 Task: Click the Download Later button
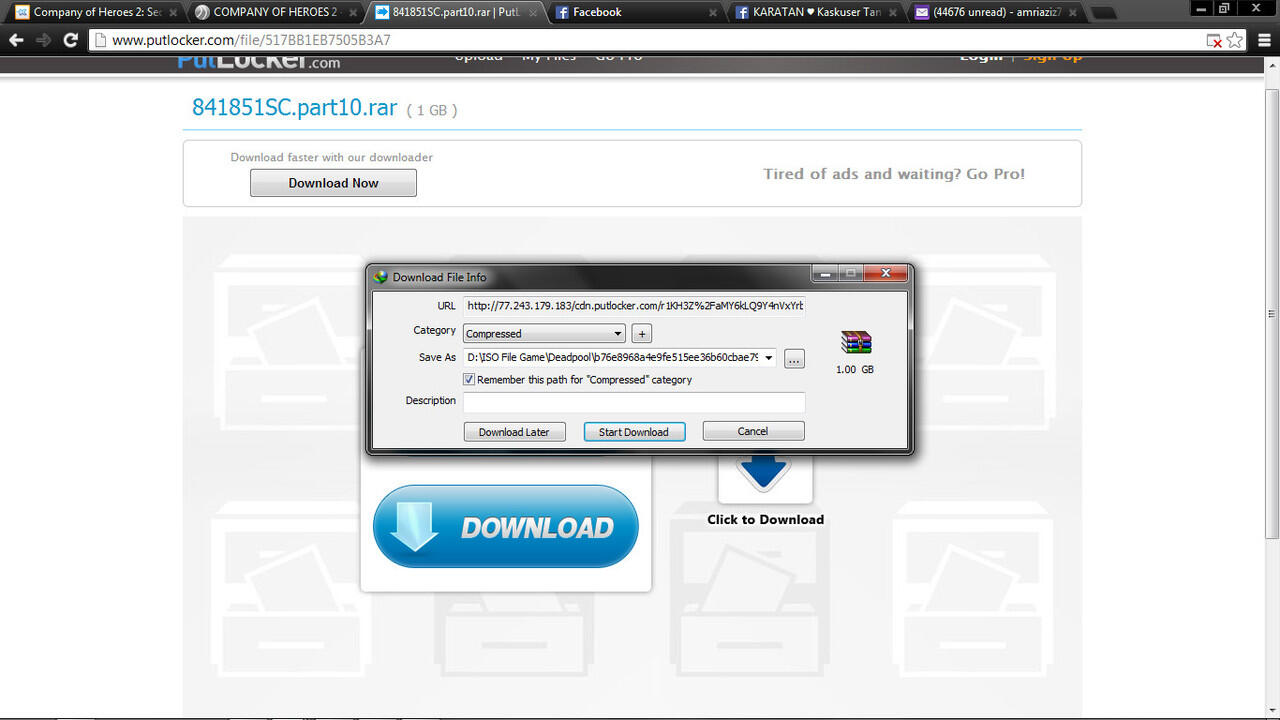(514, 432)
